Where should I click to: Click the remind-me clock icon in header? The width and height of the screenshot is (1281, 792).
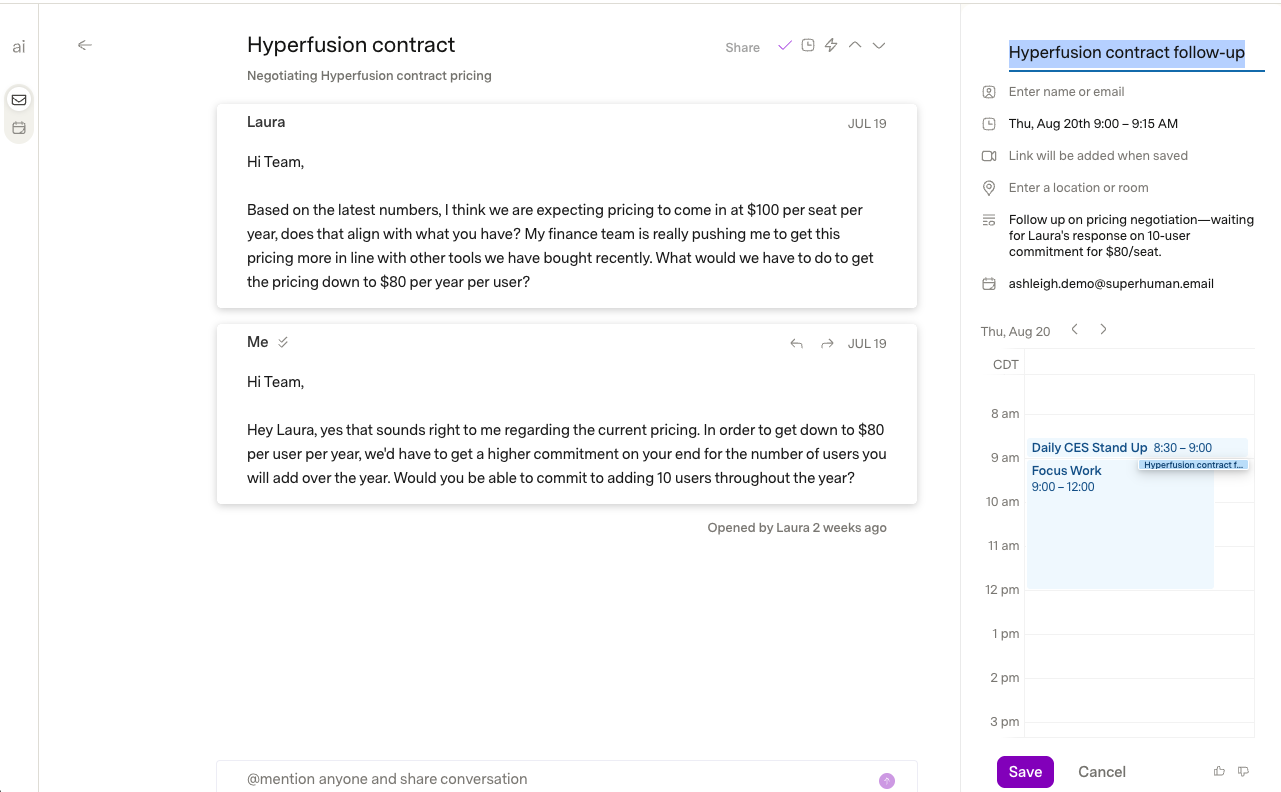pyautogui.click(x=808, y=45)
